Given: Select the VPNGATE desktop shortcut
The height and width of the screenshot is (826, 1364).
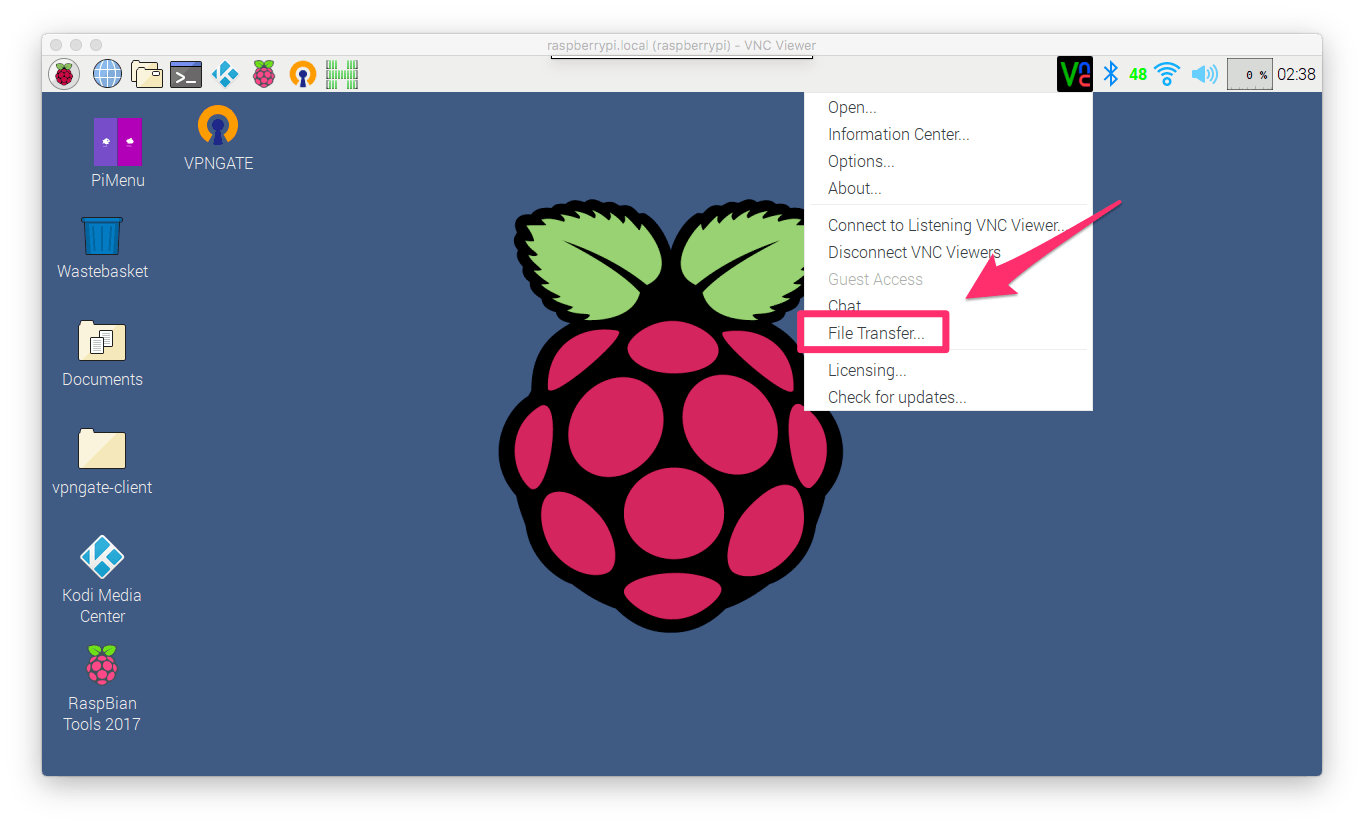Looking at the screenshot, I should 218,138.
